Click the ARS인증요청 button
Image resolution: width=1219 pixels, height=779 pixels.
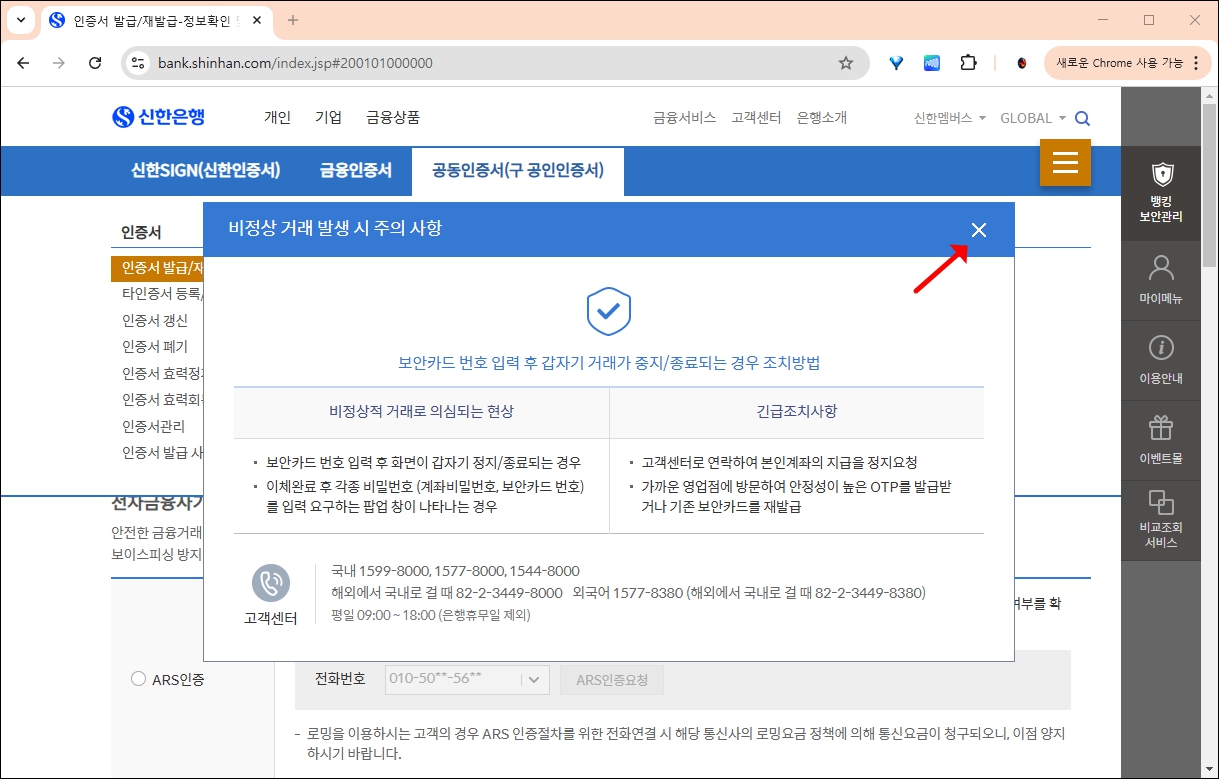(x=610, y=679)
